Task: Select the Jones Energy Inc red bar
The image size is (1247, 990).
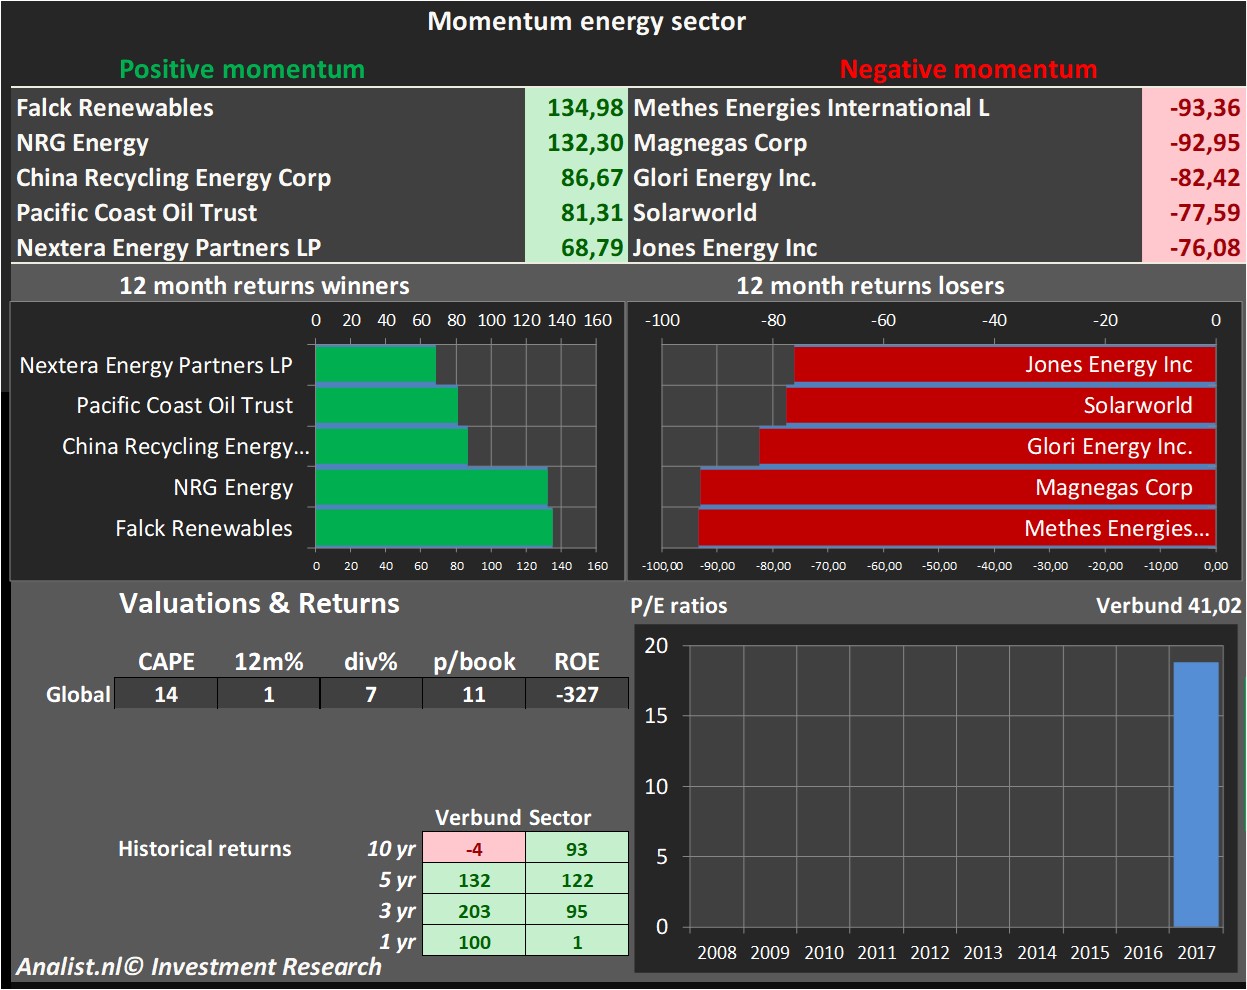Action: pos(1004,365)
